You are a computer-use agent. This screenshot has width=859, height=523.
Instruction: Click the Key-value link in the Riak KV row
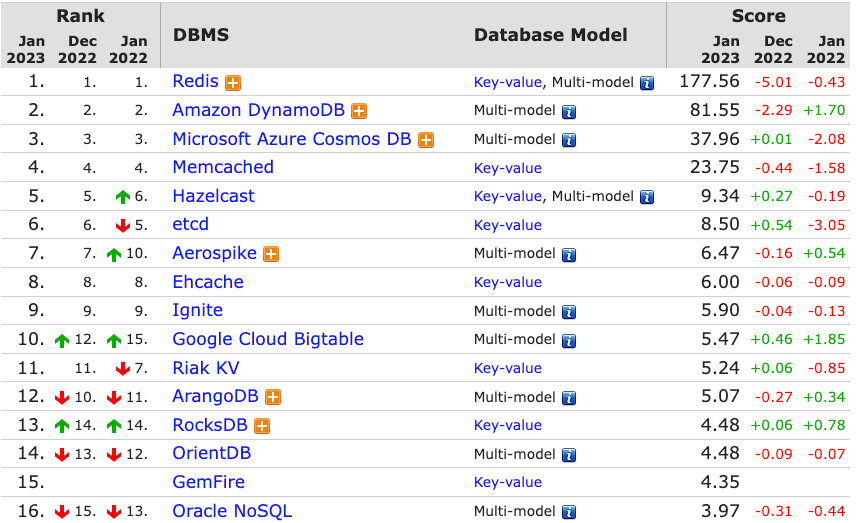click(x=508, y=368)
